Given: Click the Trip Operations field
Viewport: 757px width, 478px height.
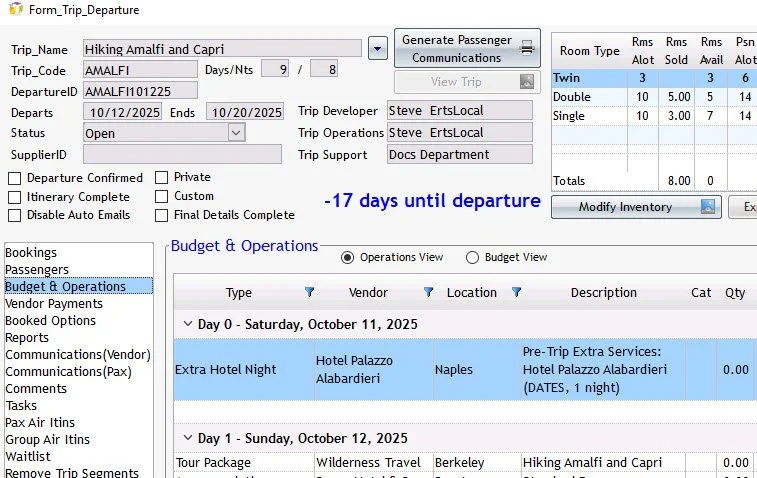Looking at the screenshot, I should pyautogui.click(x=460, y=132).
